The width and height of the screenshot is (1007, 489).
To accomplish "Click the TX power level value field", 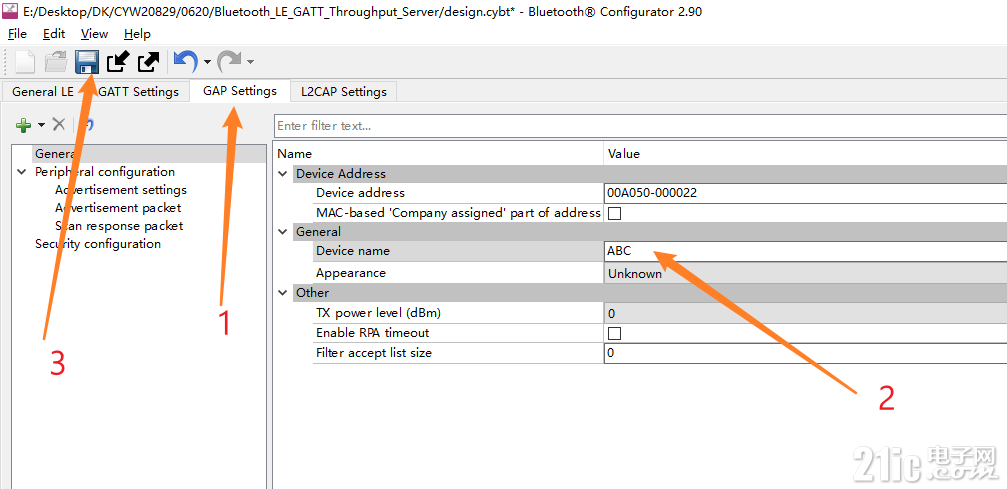I will click(805, 313).
